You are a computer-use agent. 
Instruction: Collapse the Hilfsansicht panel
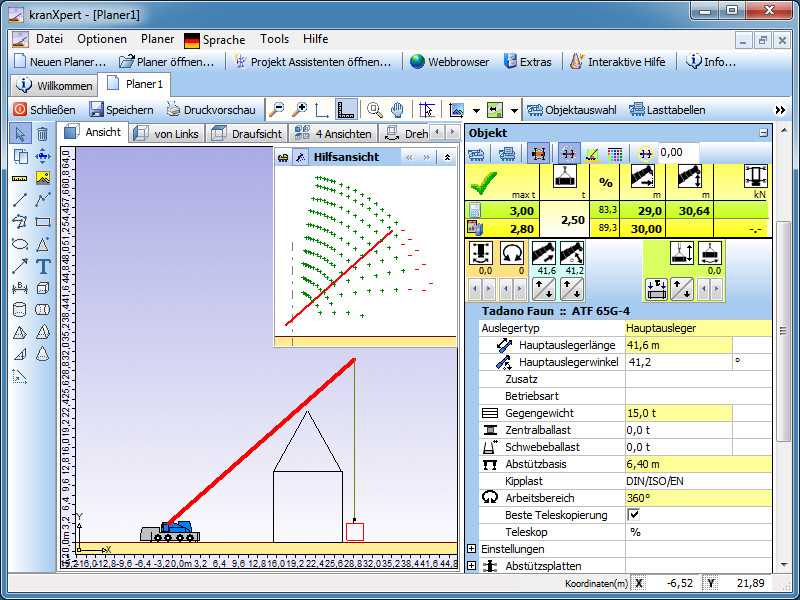tap(446, 157)
